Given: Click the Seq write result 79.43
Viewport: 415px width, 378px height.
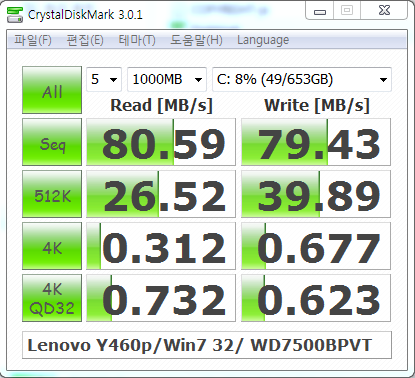Looking at the screenshot, I should (316, 142).
